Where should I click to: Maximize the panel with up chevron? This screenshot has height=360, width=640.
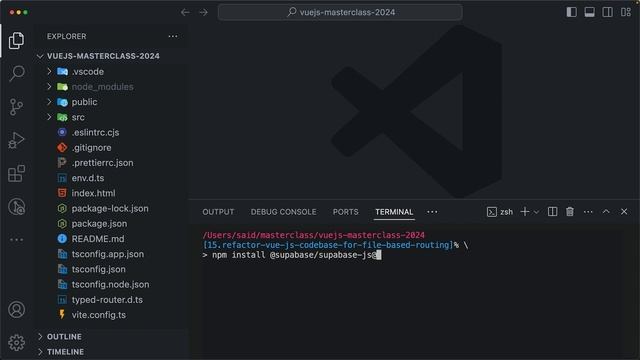606,211
